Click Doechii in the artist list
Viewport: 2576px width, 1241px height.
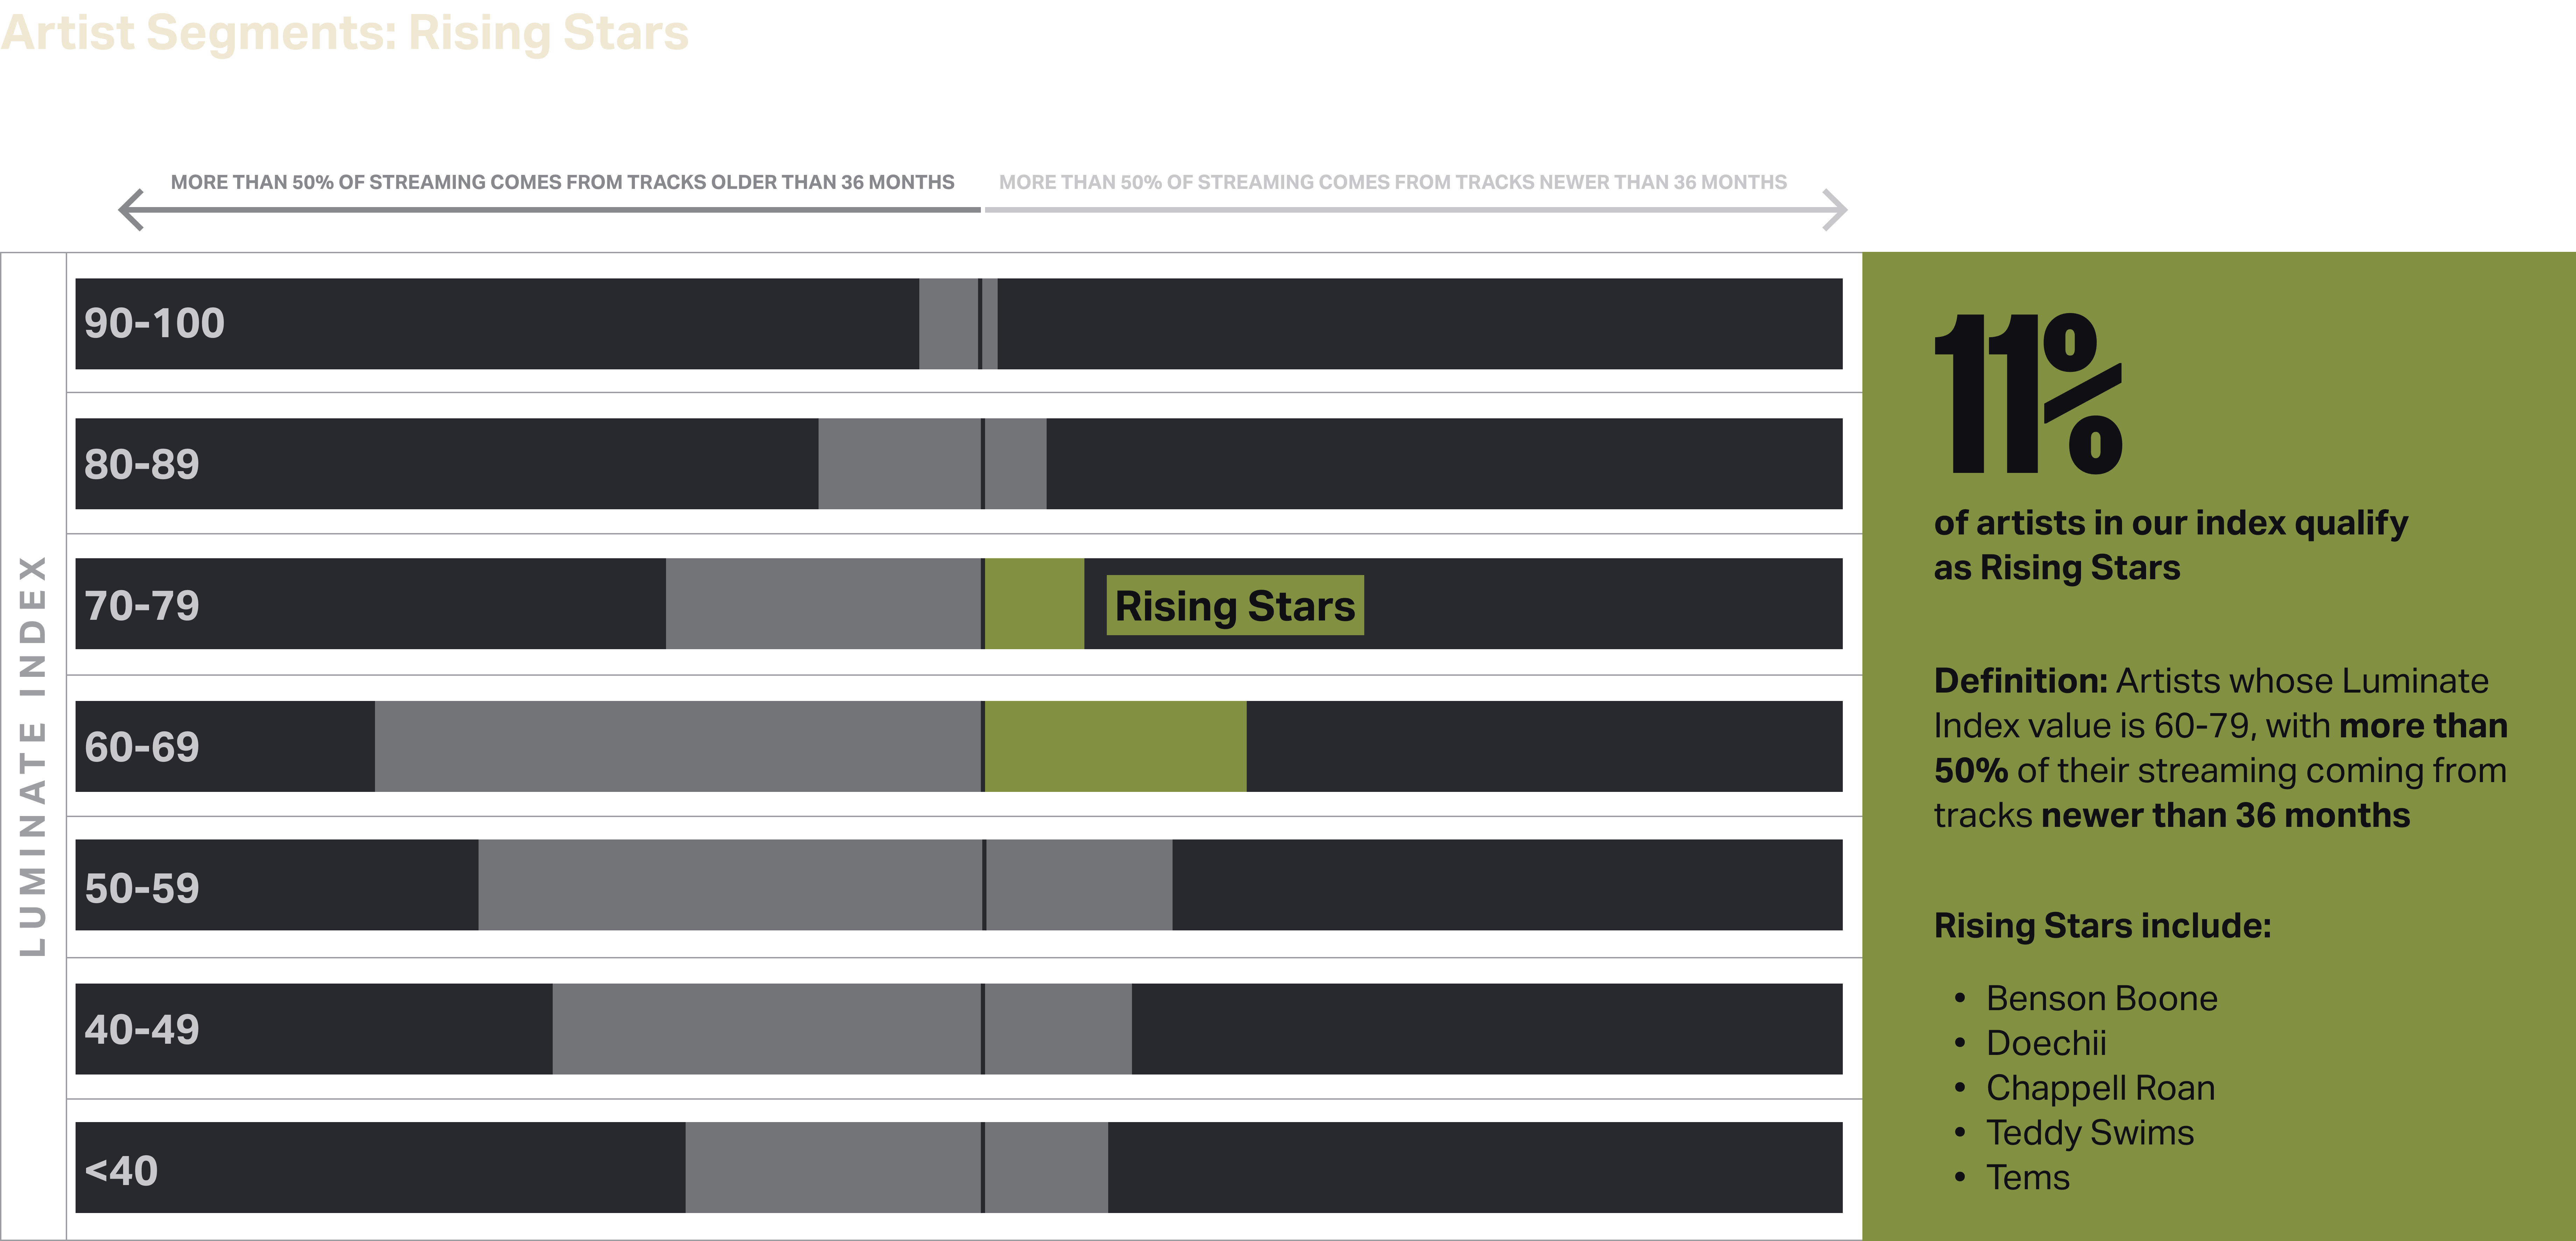[2046, 1043]
